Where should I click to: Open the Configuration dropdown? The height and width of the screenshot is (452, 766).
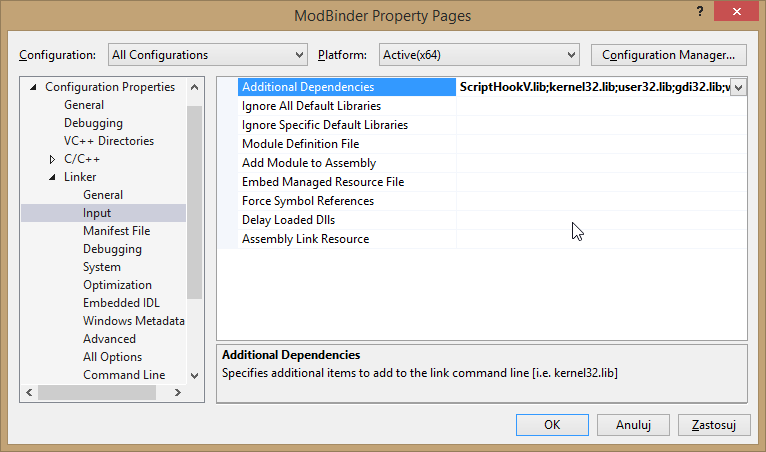(x=207, y=54)
